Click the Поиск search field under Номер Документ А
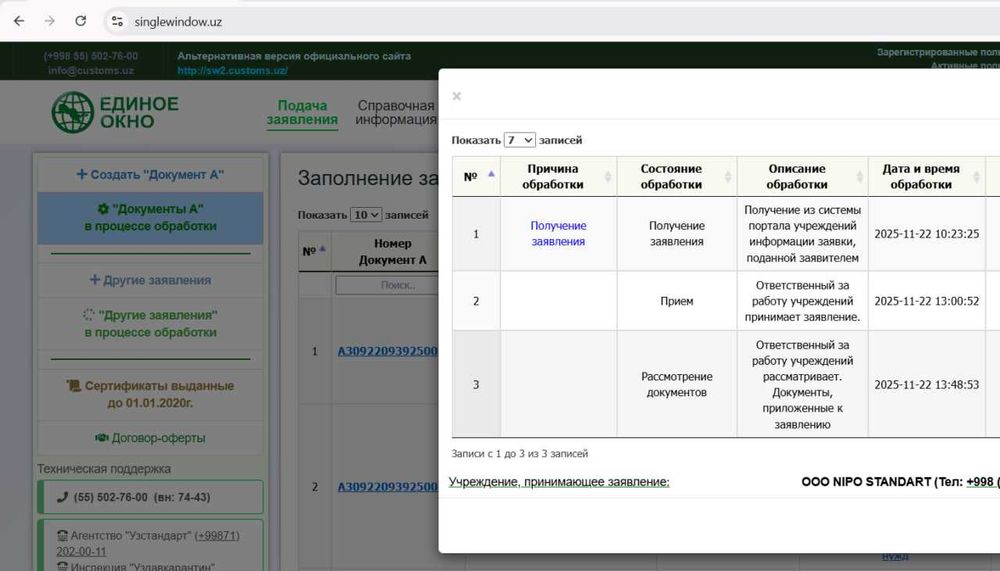Image resolution: width=1000 pixels, height=571 pixels. coord(387,285)
